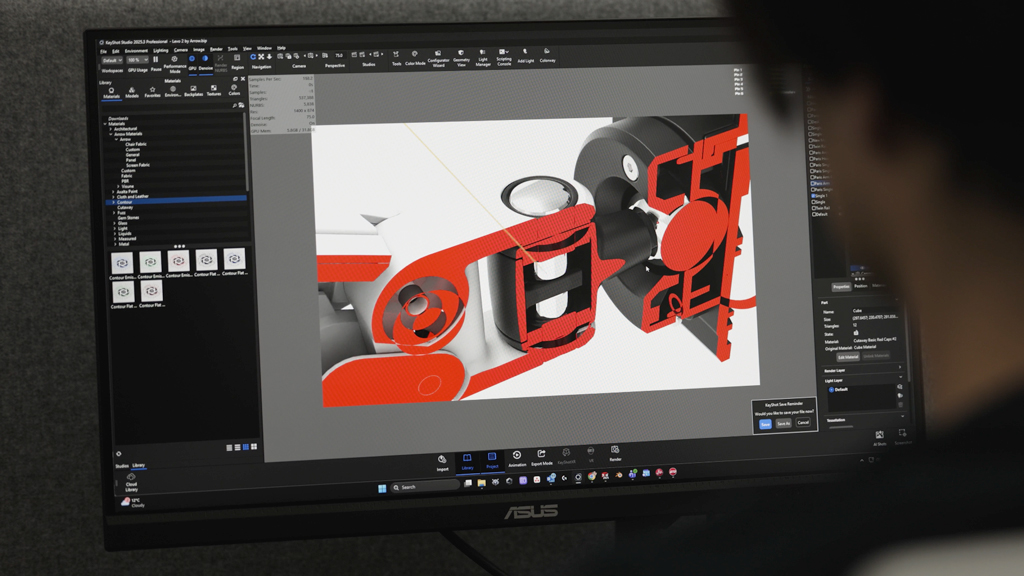Screen dimensions: 1024x576
Task: Open the Environment menu
Action: click(136, 50)
